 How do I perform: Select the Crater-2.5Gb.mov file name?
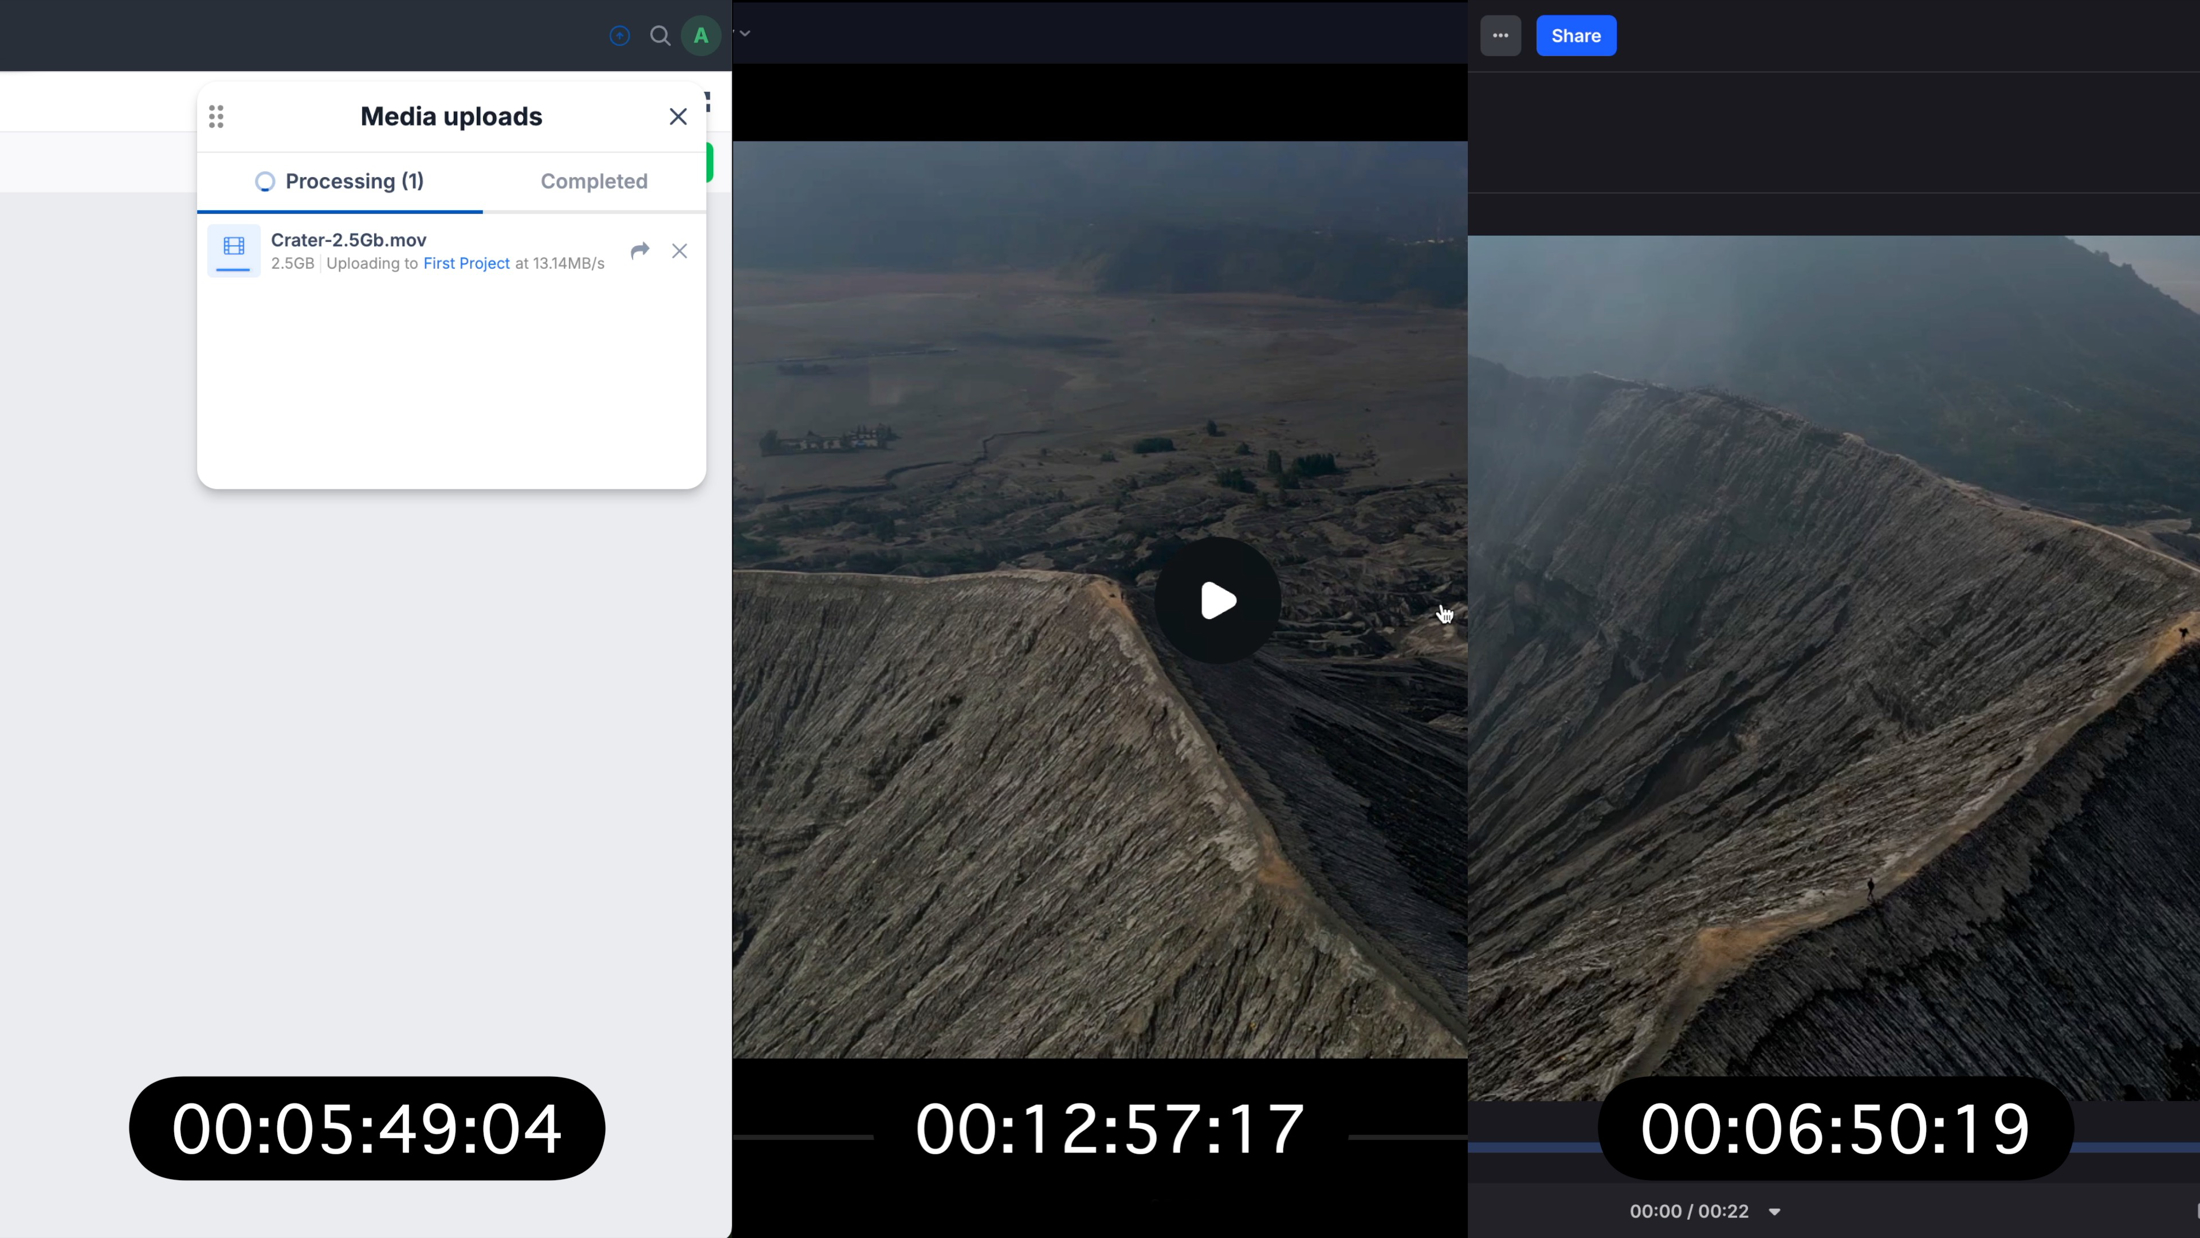[348, 240]
